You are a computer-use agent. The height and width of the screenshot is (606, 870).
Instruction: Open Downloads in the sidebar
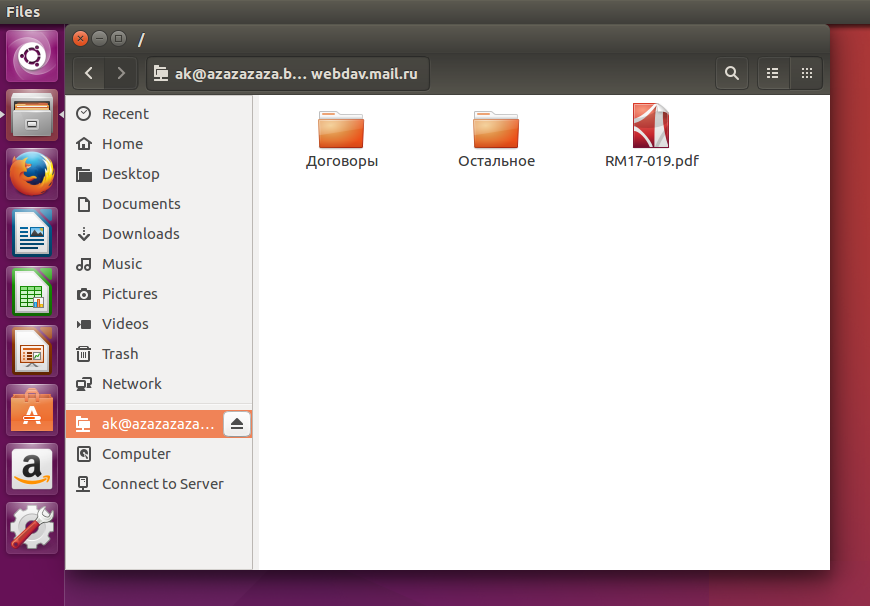click(x=140, y=234)
